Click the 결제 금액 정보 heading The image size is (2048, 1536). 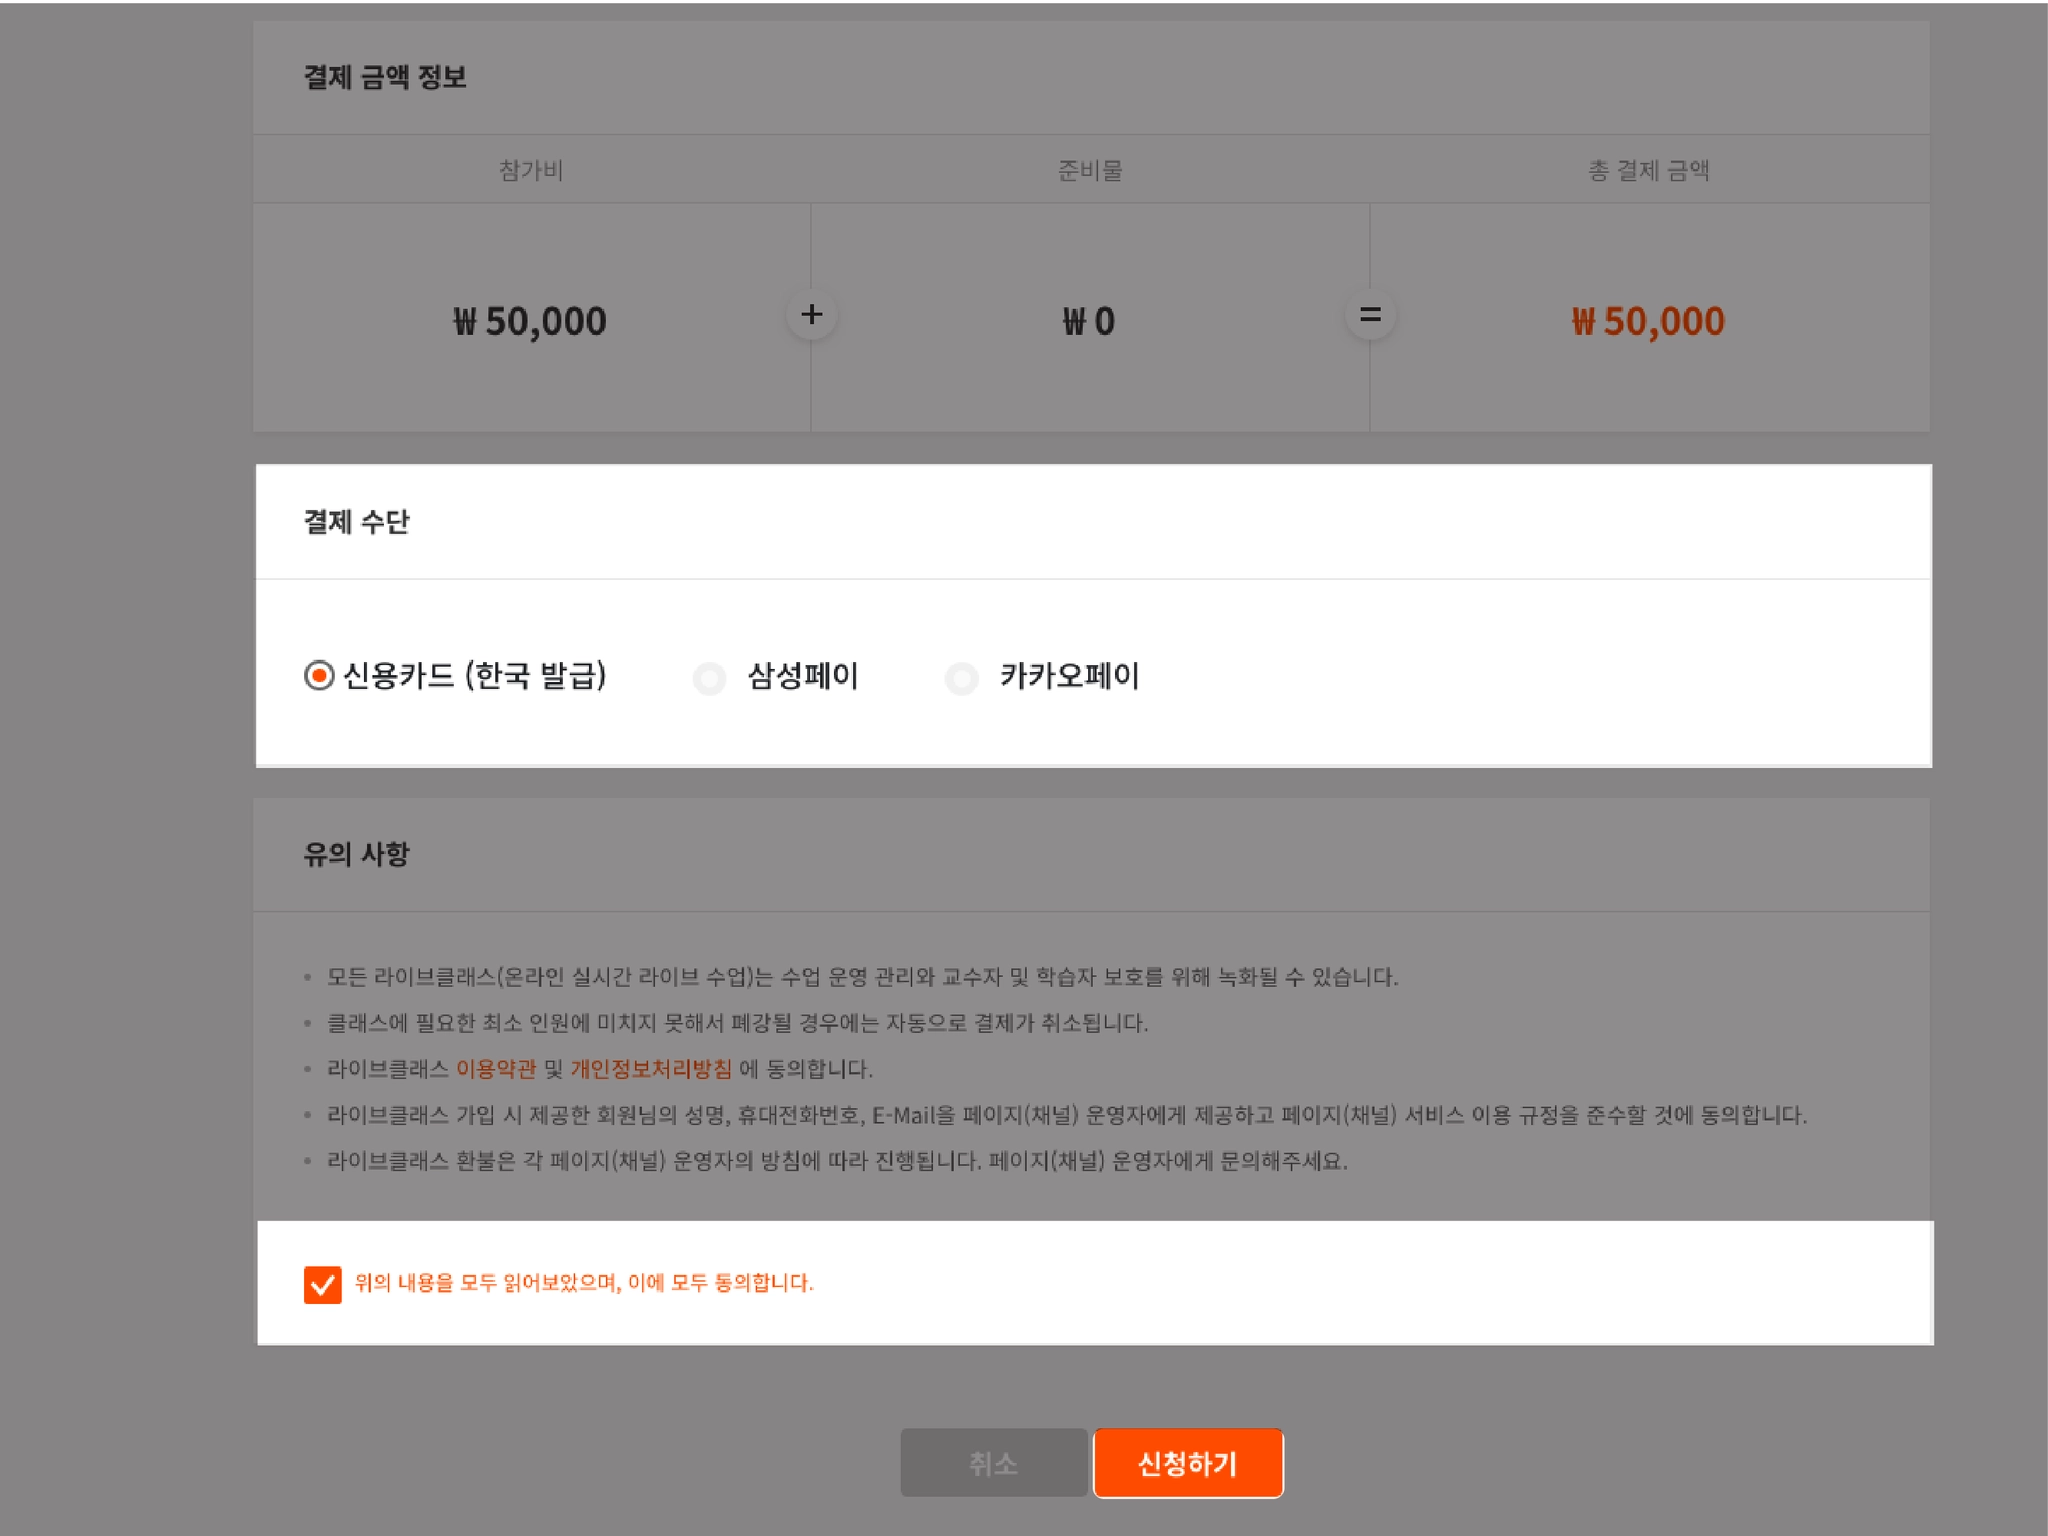(x=385, y=77)
